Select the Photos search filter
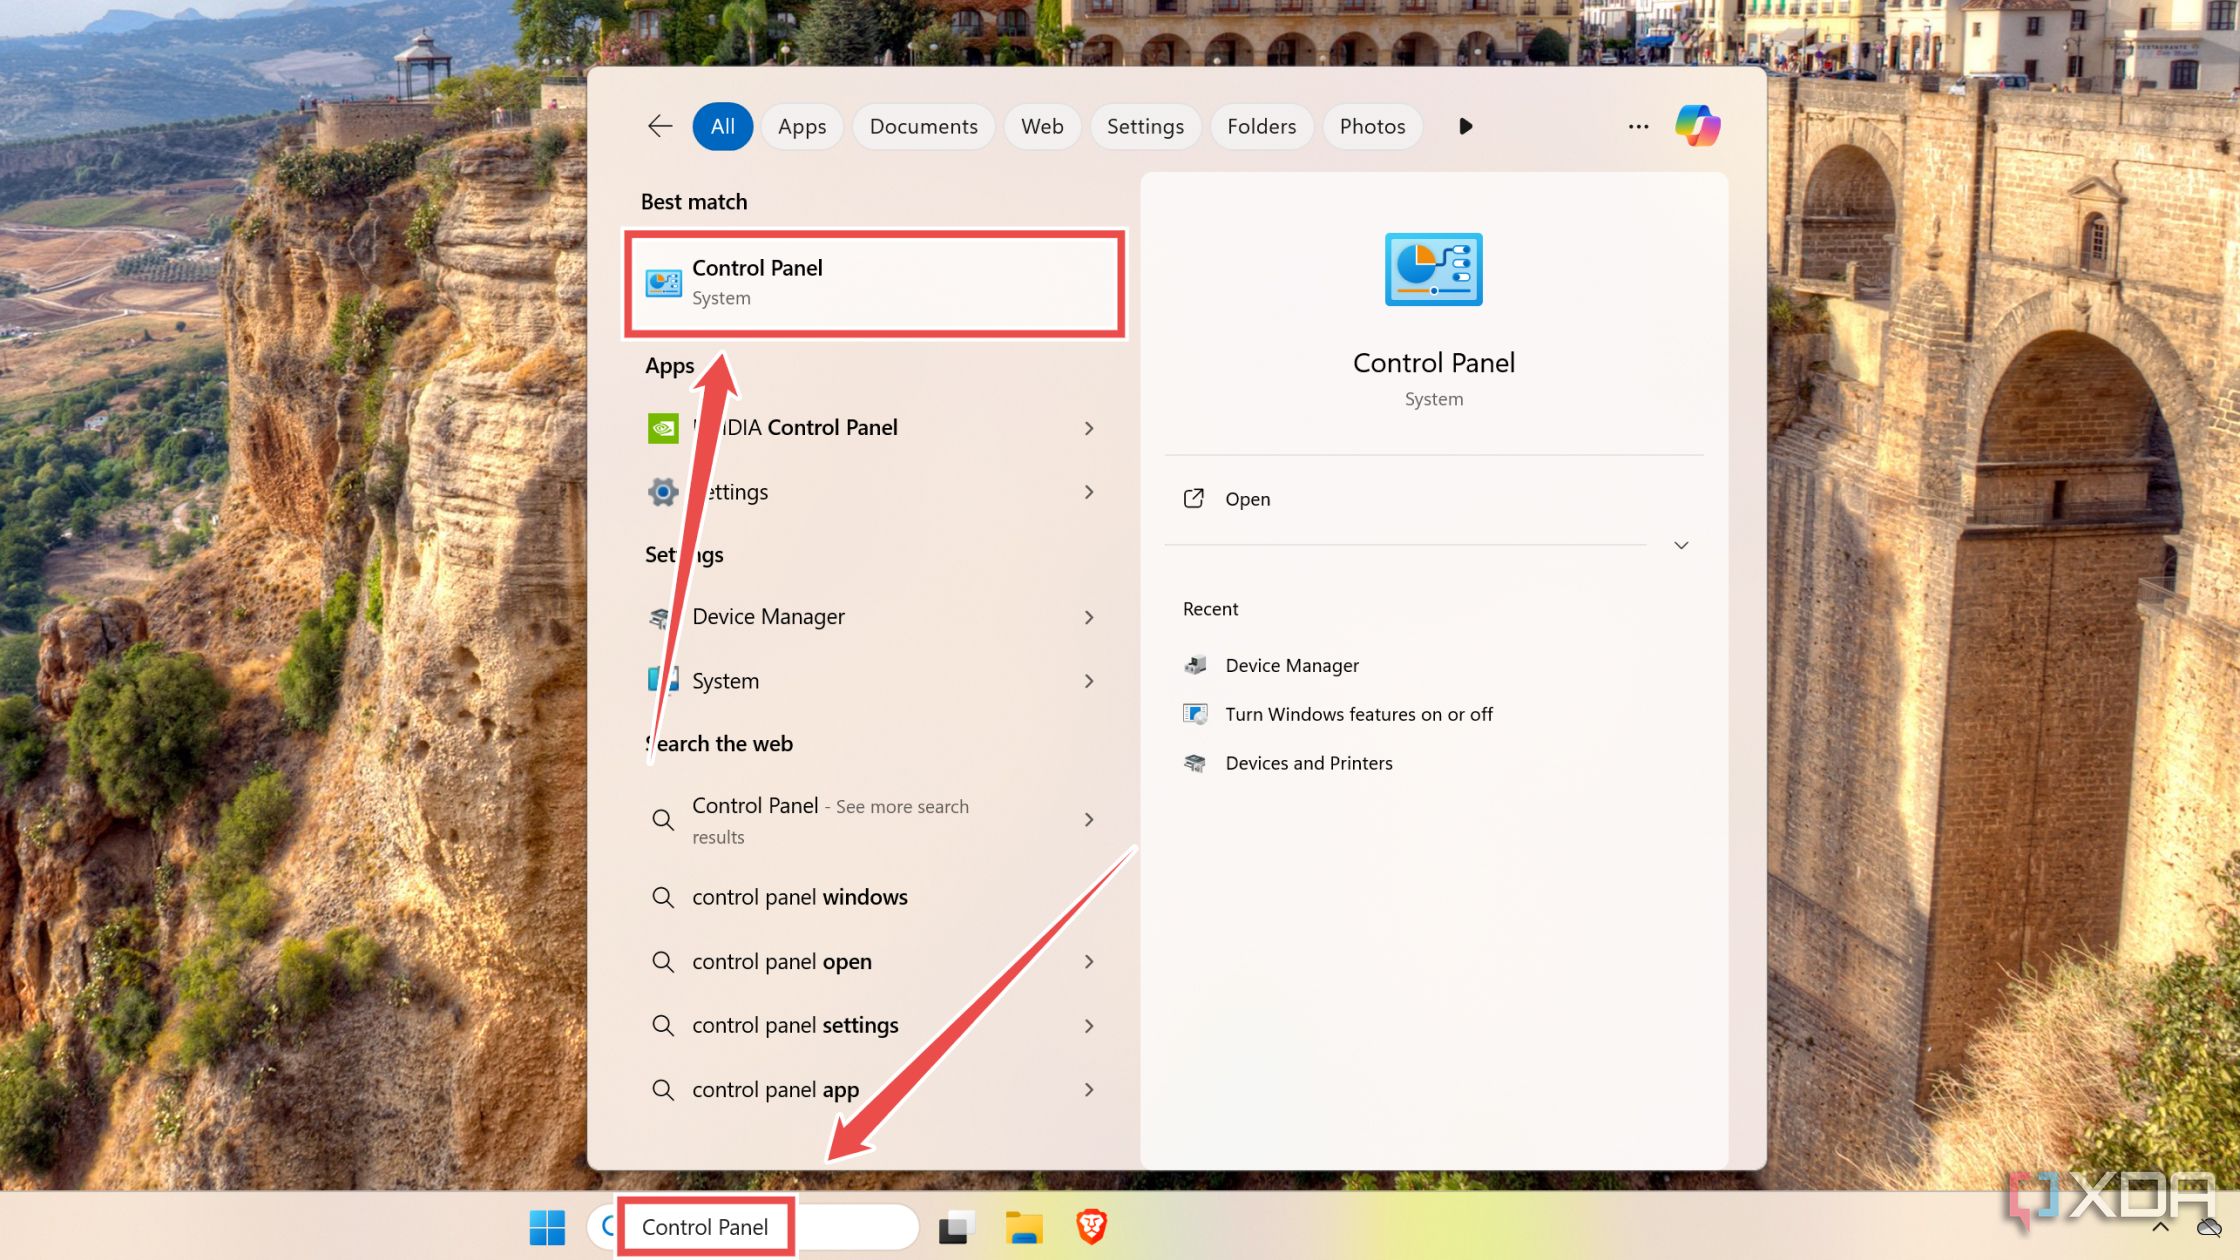This screenshot has height=1260, width=2240. coord(1369,126)
